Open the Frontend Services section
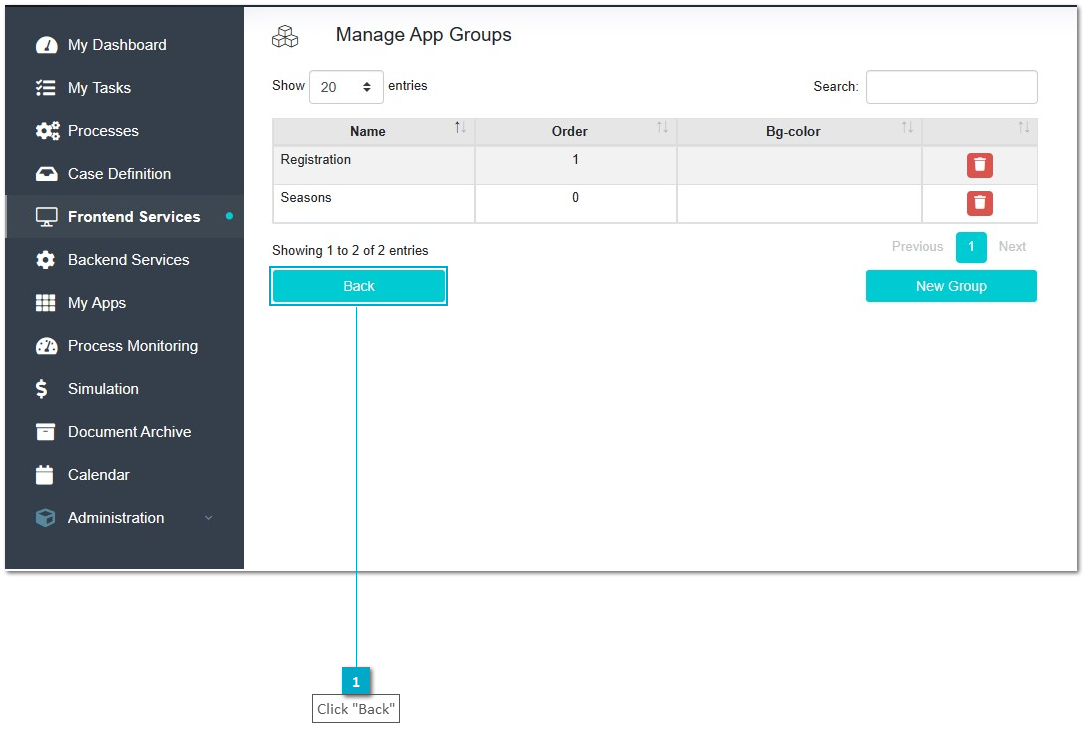Image resolution: width=1086 pixels, height=735 pixels. pyautogui.click(x=134, y=217)
